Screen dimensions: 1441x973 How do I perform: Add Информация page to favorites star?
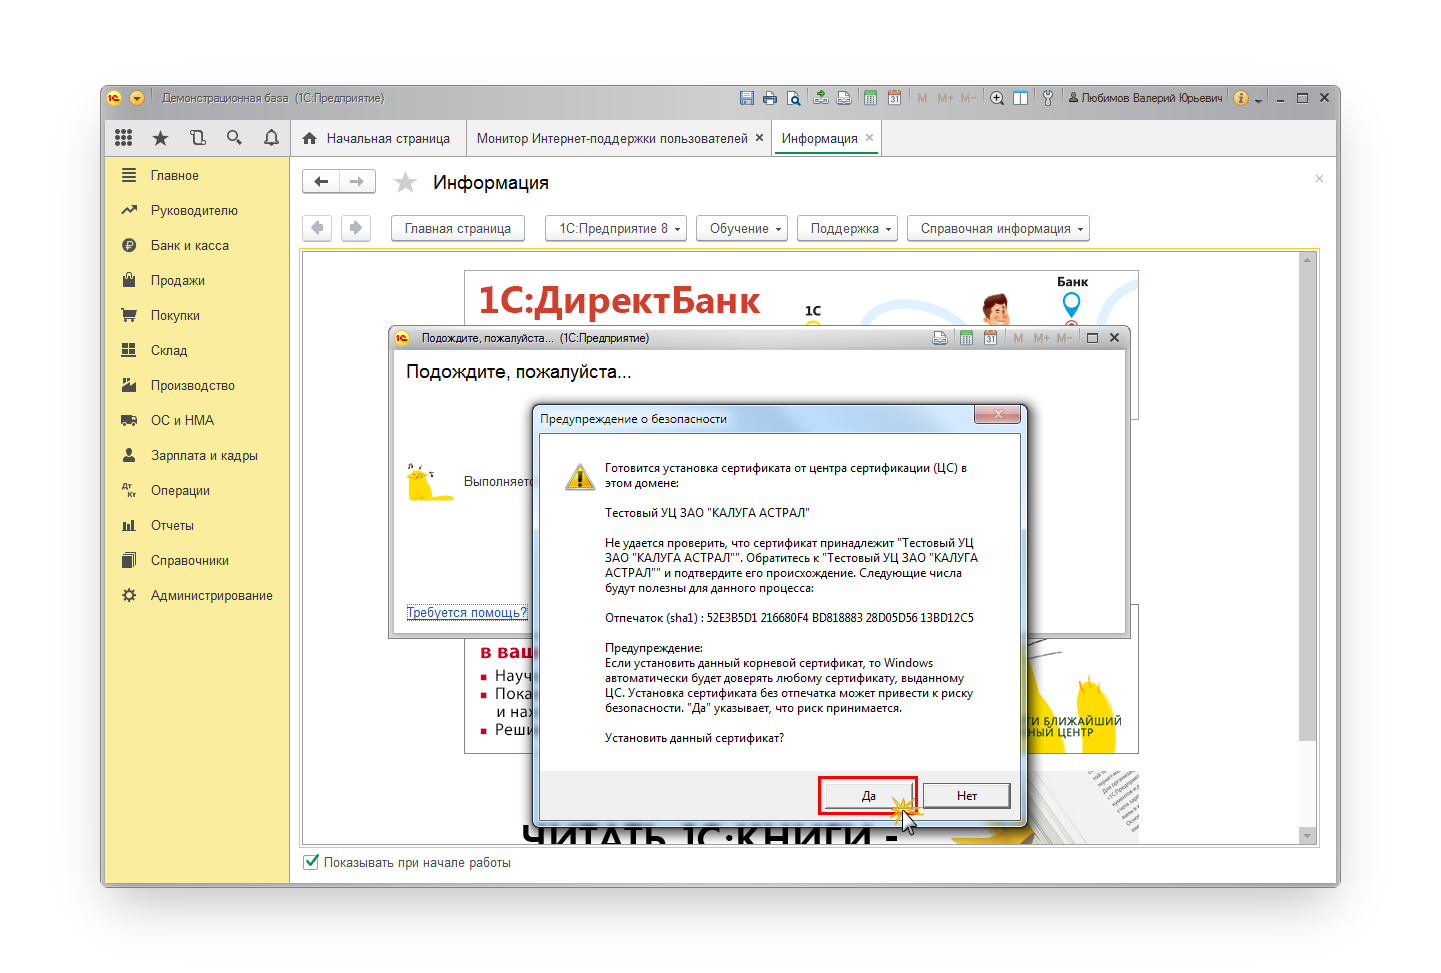point(405,182)
